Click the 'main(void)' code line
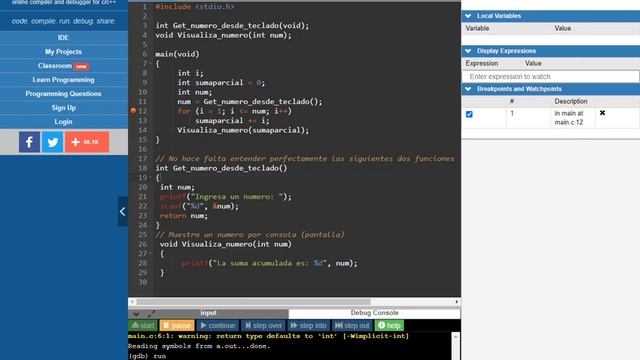Screen dimensions: 640x360 point(177,54)
